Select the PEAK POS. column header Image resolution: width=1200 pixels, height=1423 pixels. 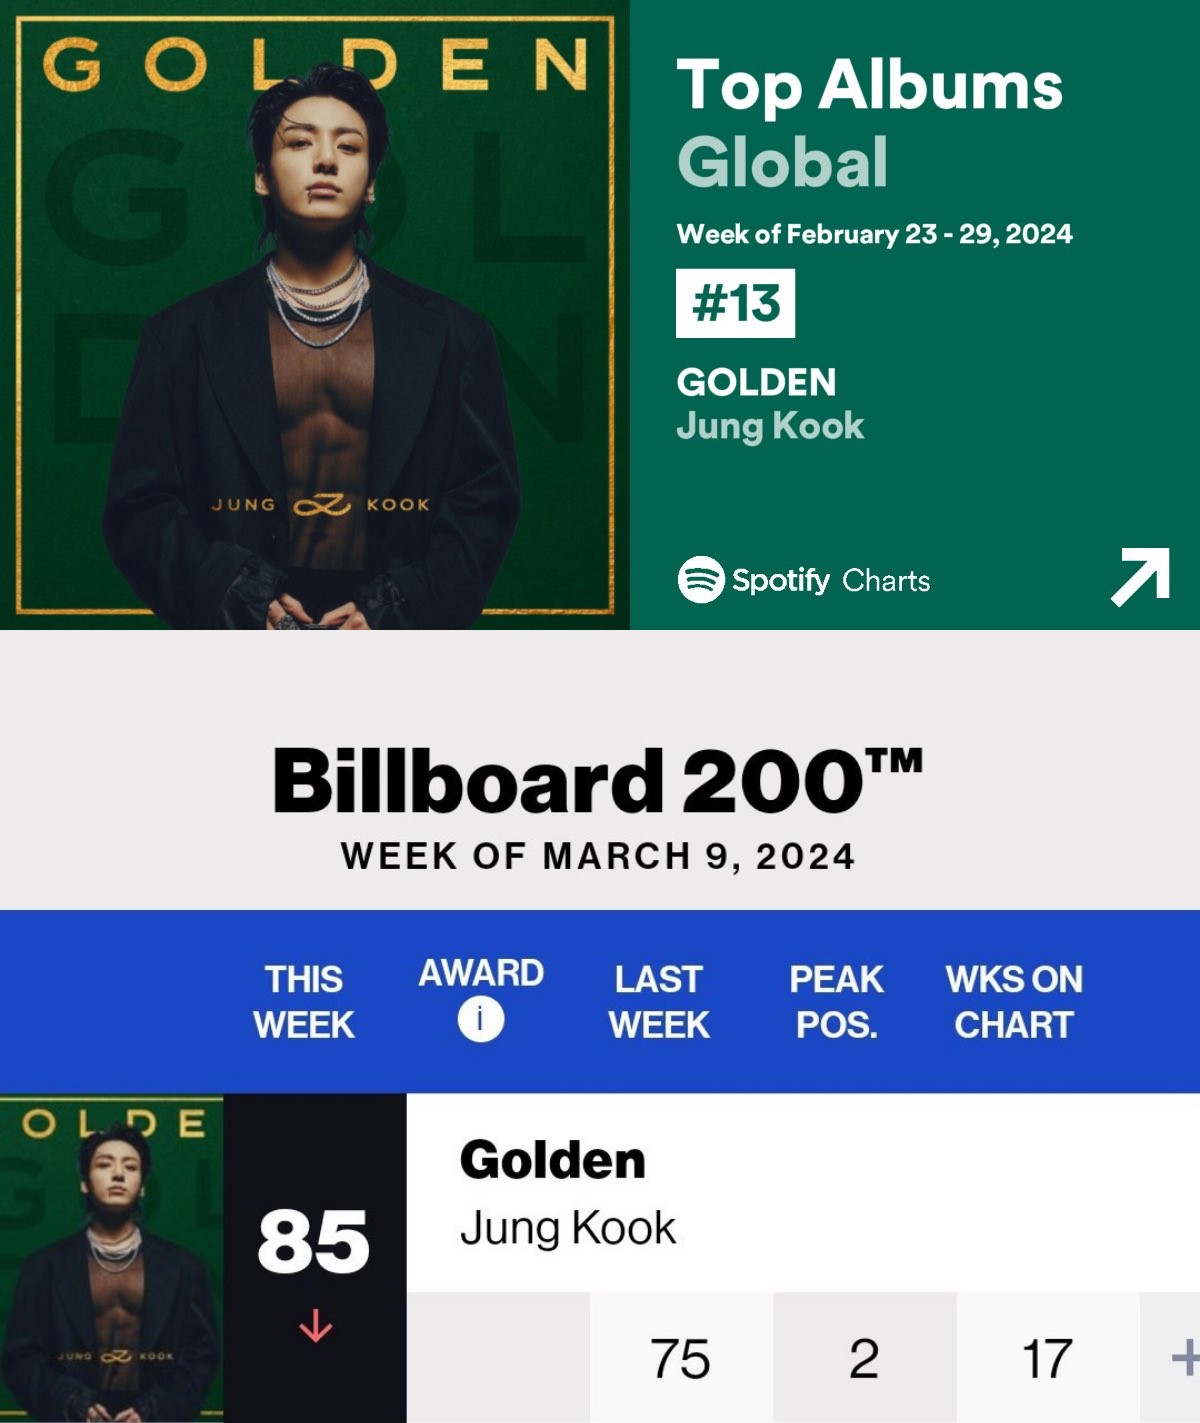click(836, 1002)
